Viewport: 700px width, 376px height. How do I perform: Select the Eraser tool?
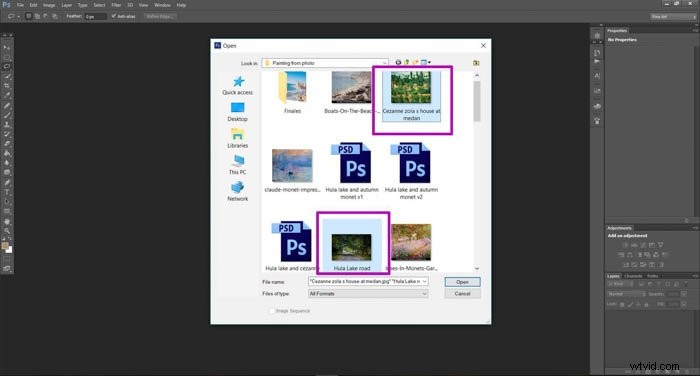pyautogui.click(x=7, y=144)
